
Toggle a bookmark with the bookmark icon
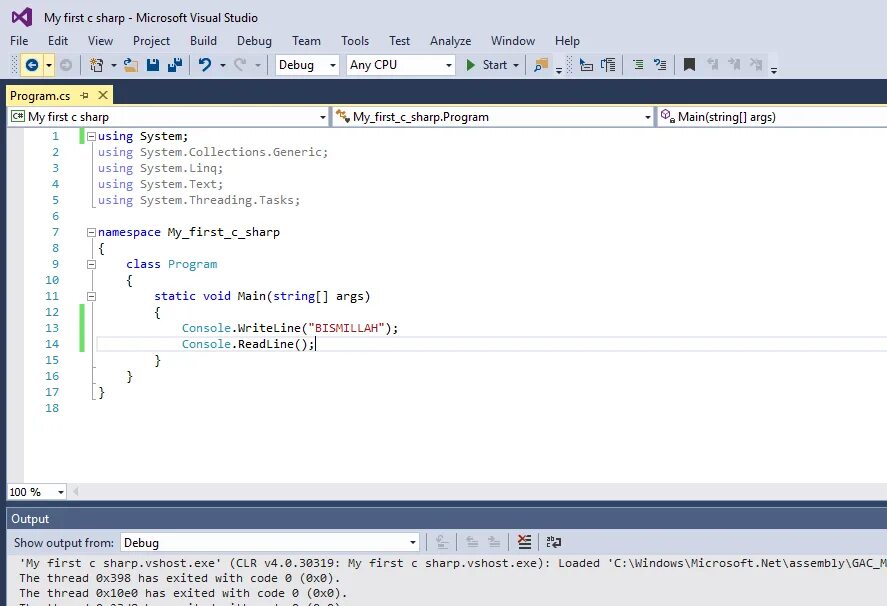[689, 65]
